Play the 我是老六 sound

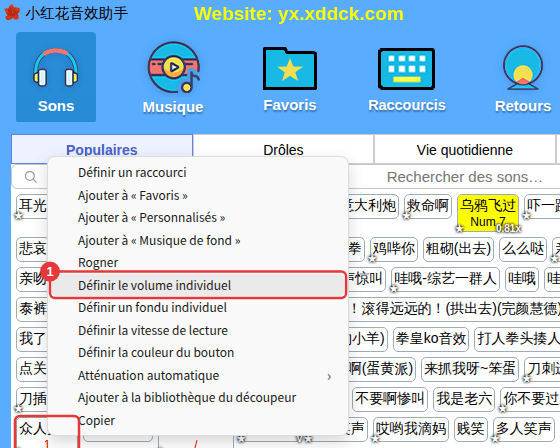click(x=464, y=399)
